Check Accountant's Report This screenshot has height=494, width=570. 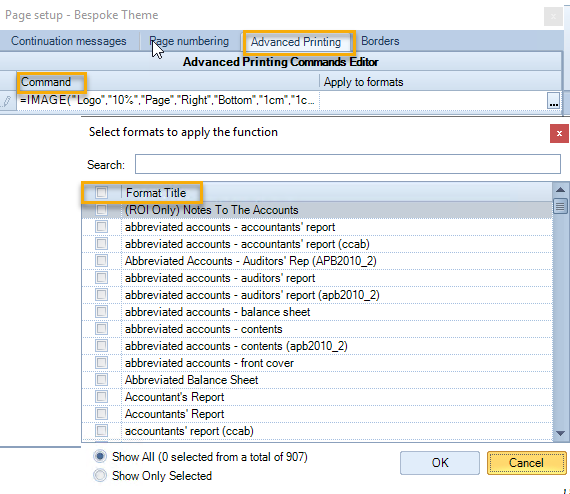click(x=101, y=397)
